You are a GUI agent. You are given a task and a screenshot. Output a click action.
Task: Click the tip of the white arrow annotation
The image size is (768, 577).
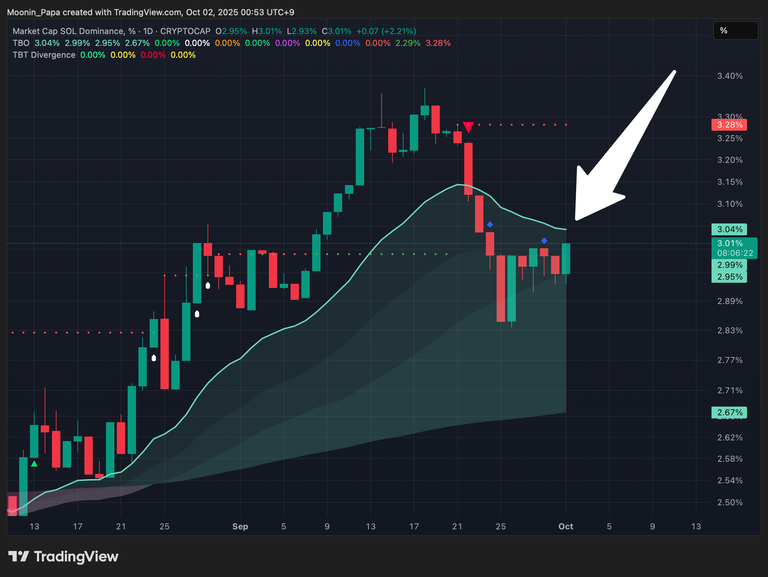pyautogui.click(x=577, y=217)
